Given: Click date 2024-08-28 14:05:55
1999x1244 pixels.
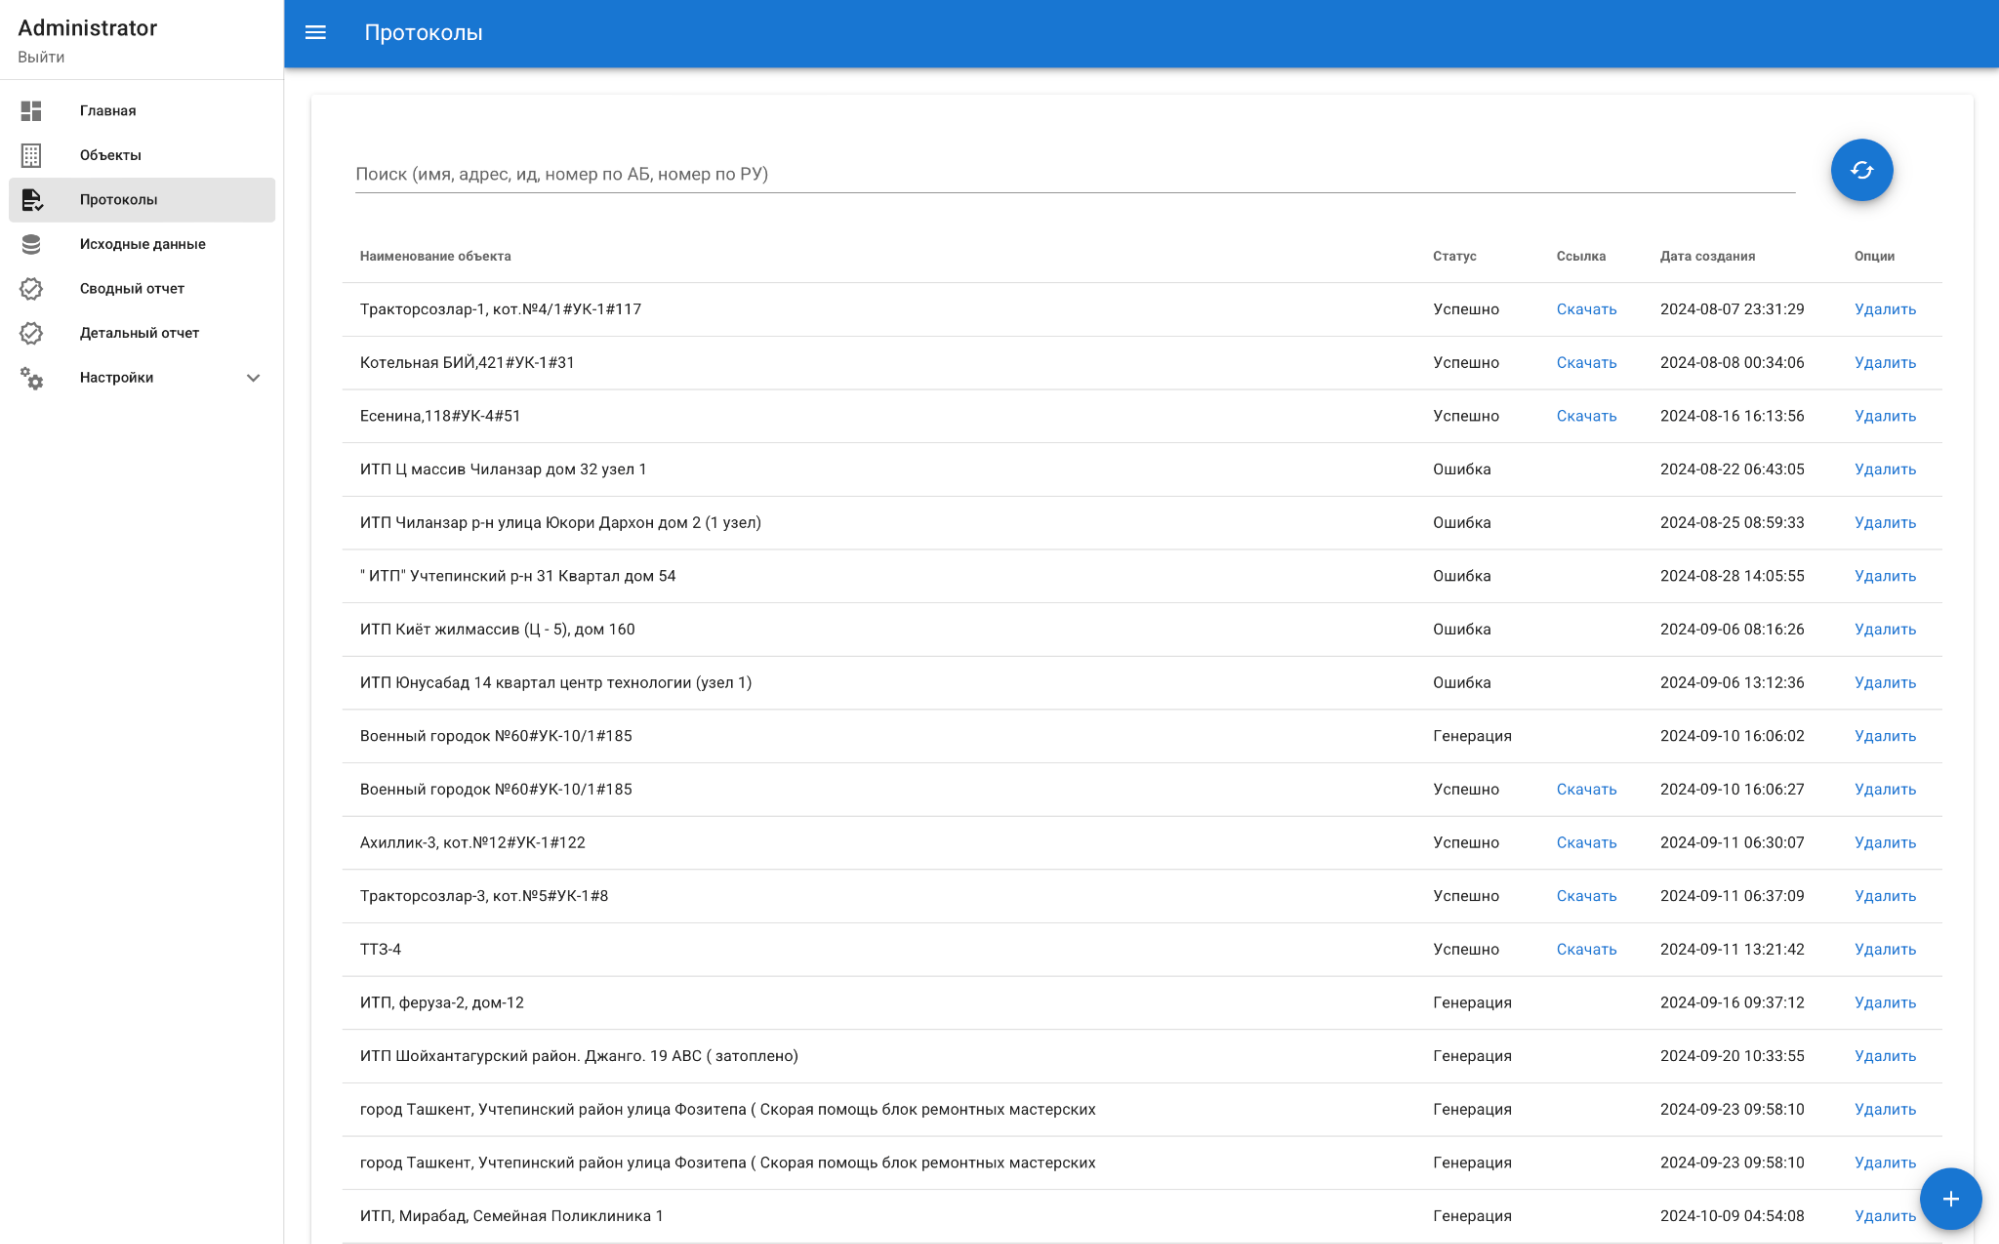Looking at the screenshot, I should (1732, 576).
